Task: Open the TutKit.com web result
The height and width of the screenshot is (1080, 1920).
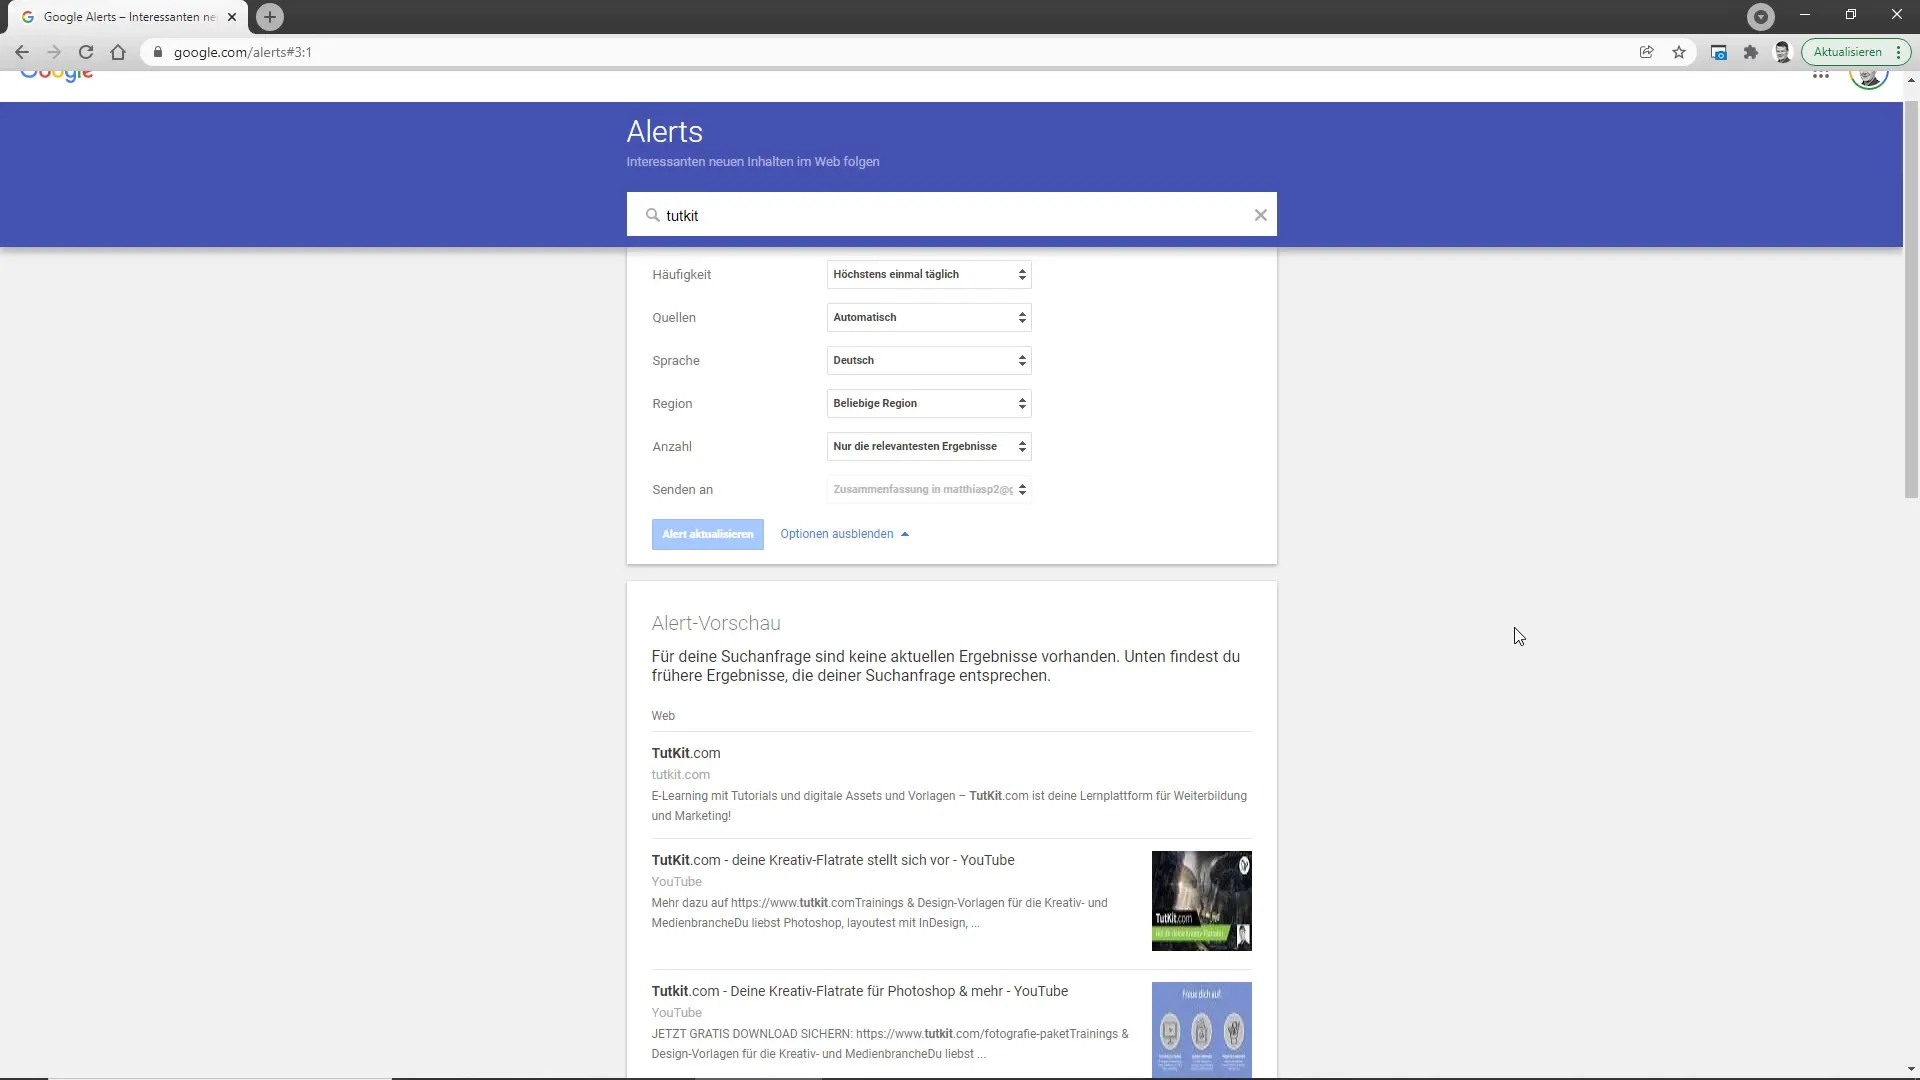Action: (x=686, y=753)
